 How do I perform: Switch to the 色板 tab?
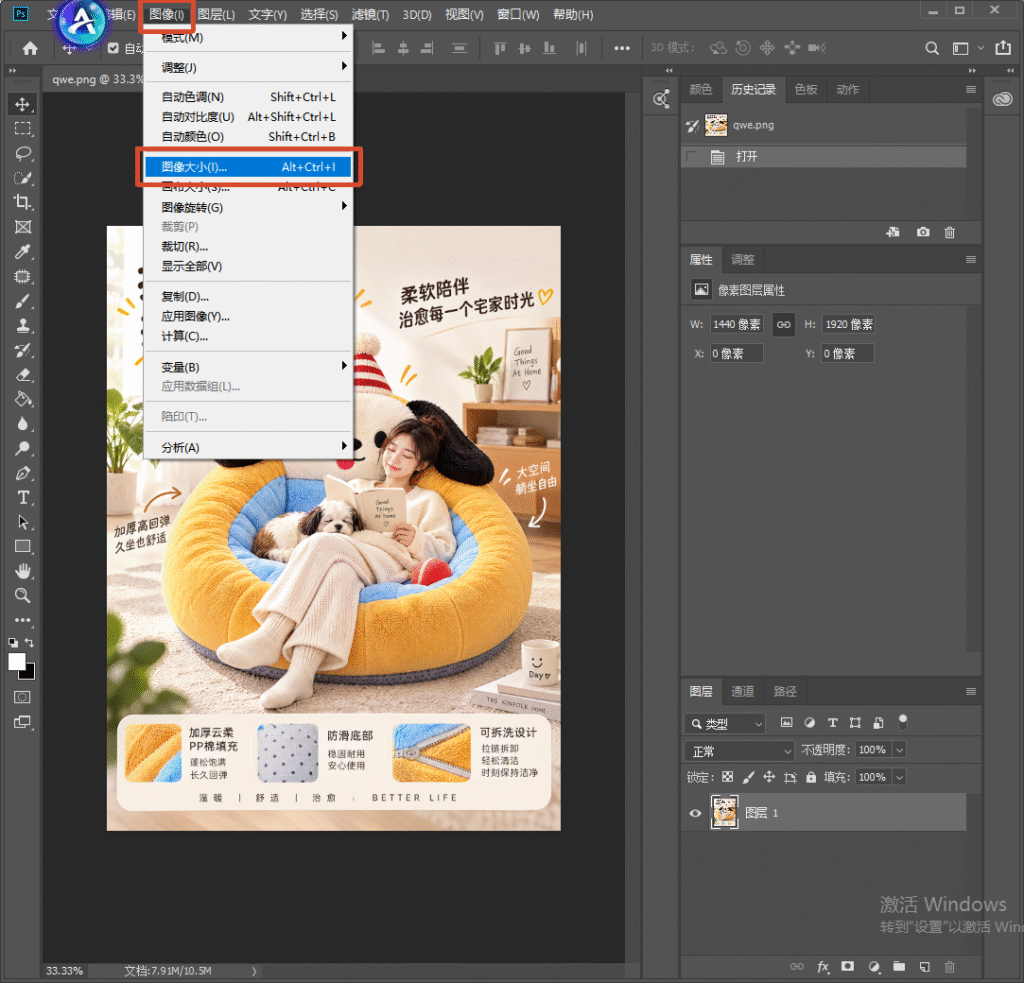point(806,89)
